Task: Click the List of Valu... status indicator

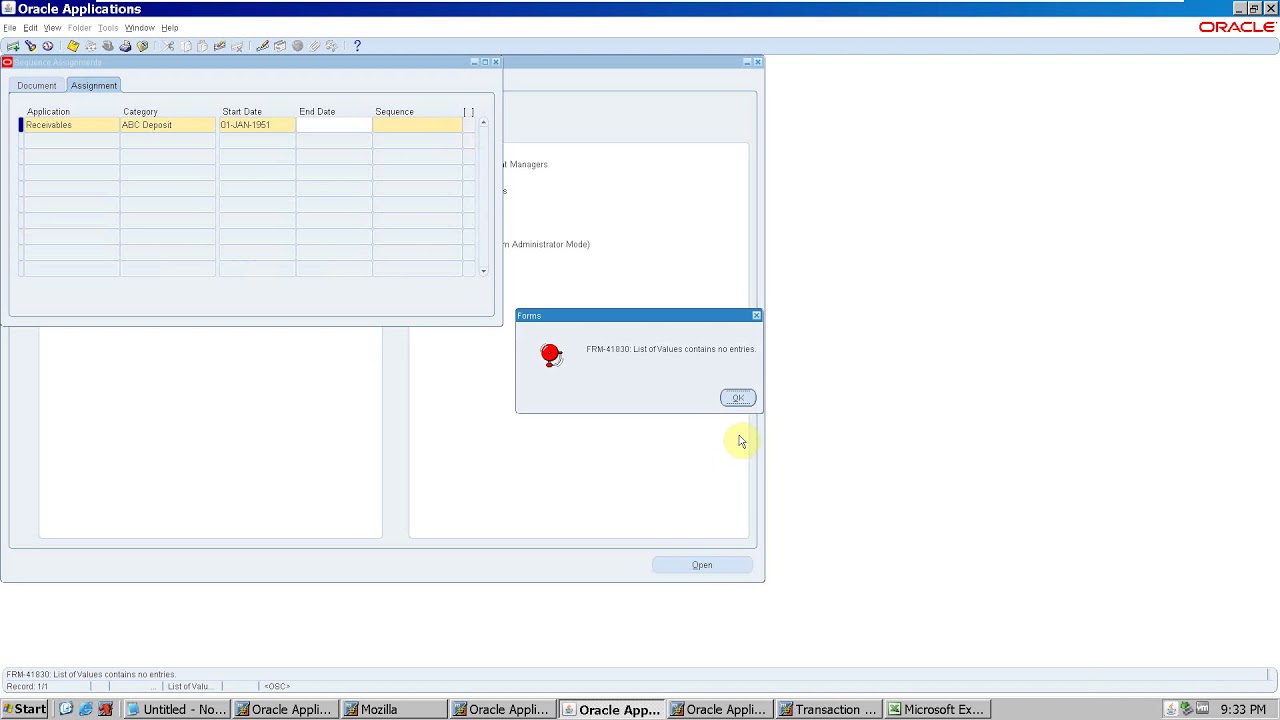Action: coord(189,686)
